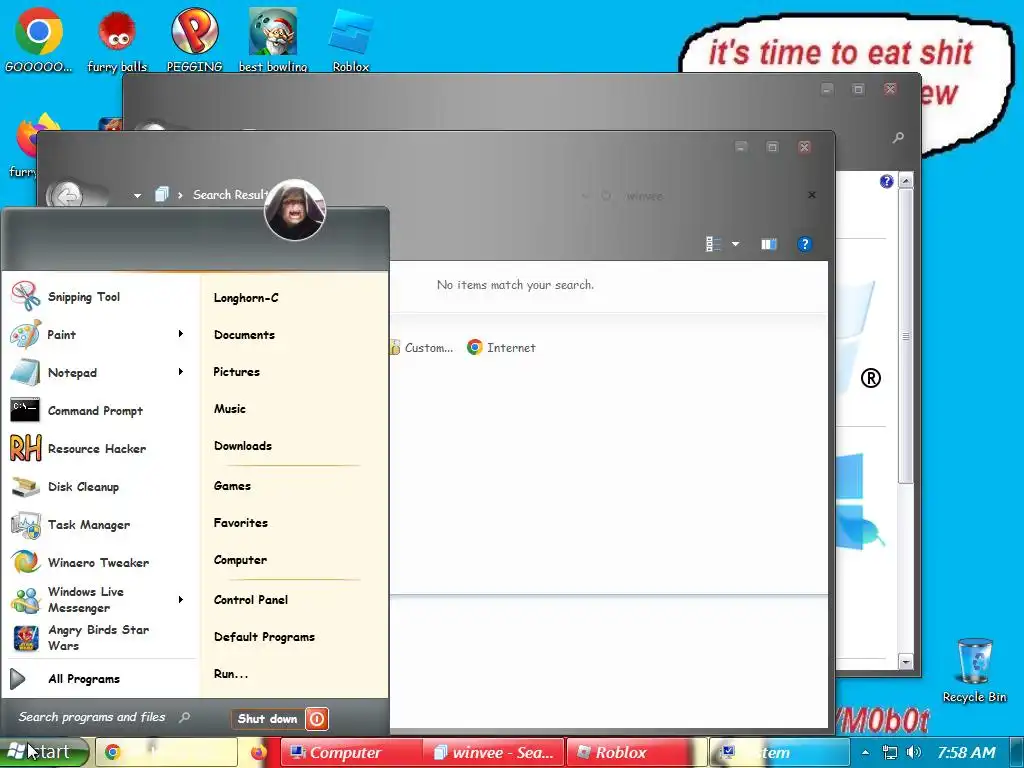This screenshot has height=768, width=1024.
Task: Select Recycle Bin on desktop
Action: point(974,670)
